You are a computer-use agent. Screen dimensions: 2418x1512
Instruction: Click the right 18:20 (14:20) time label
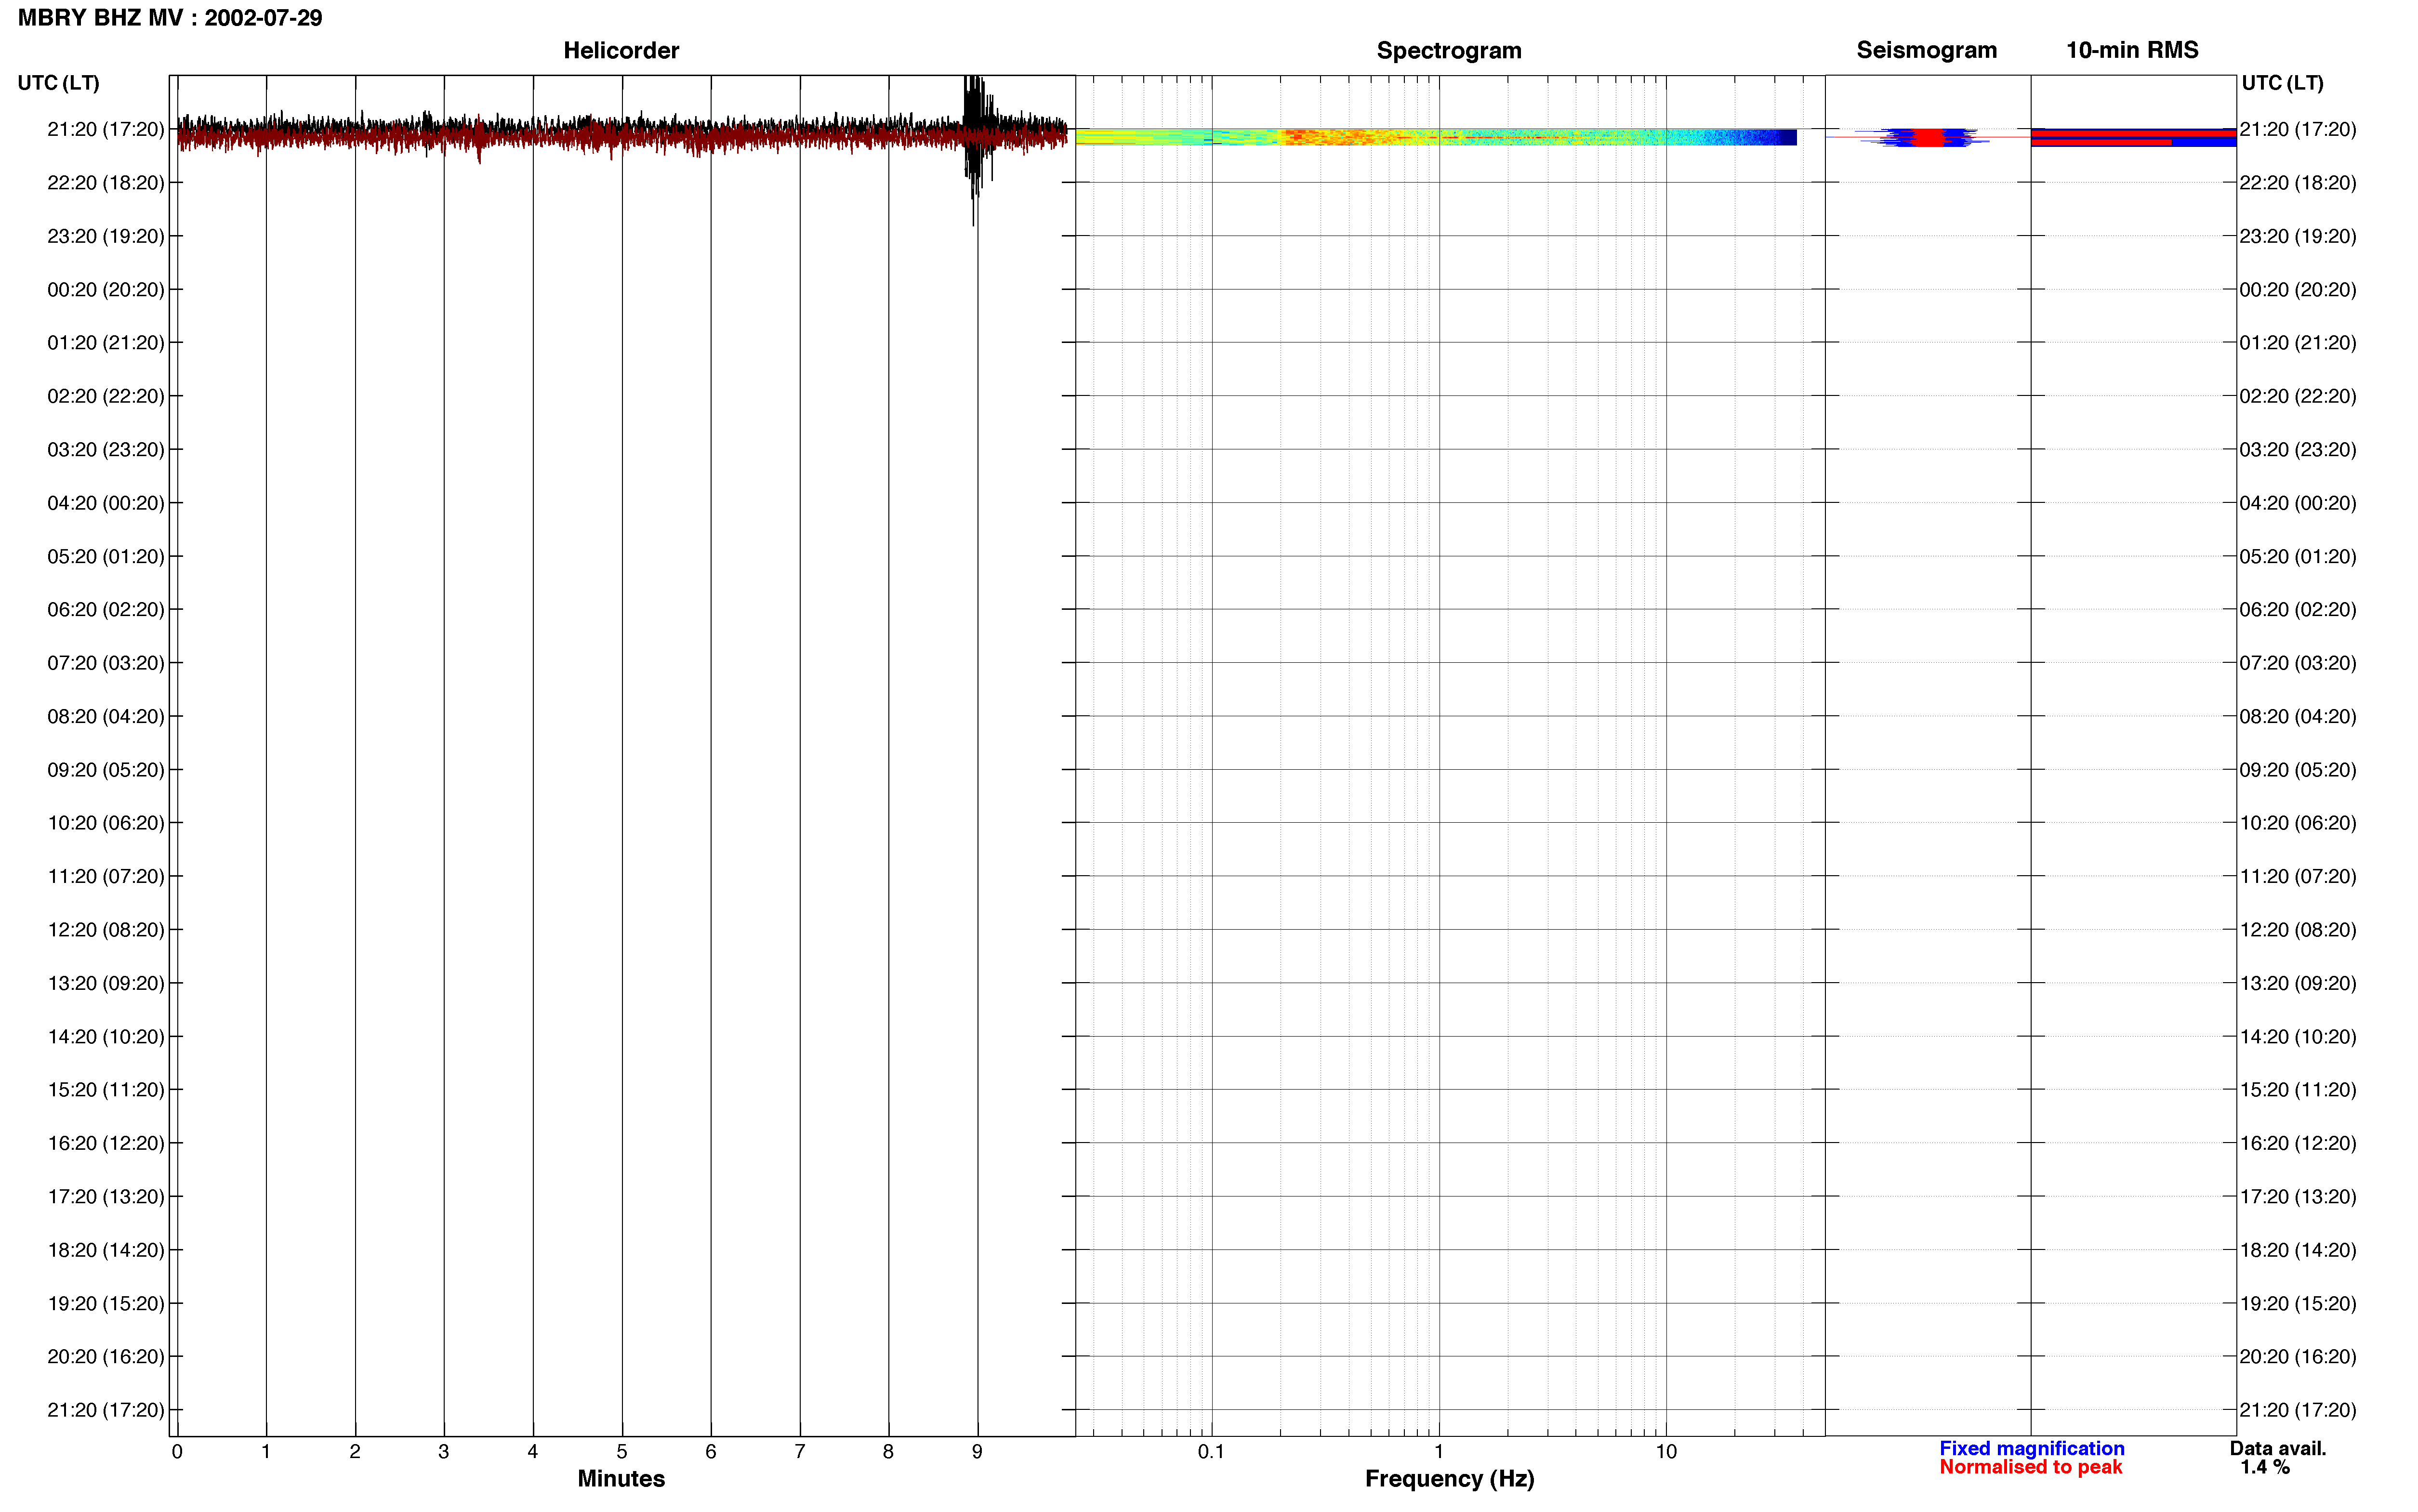[x=2297, y=1250]
